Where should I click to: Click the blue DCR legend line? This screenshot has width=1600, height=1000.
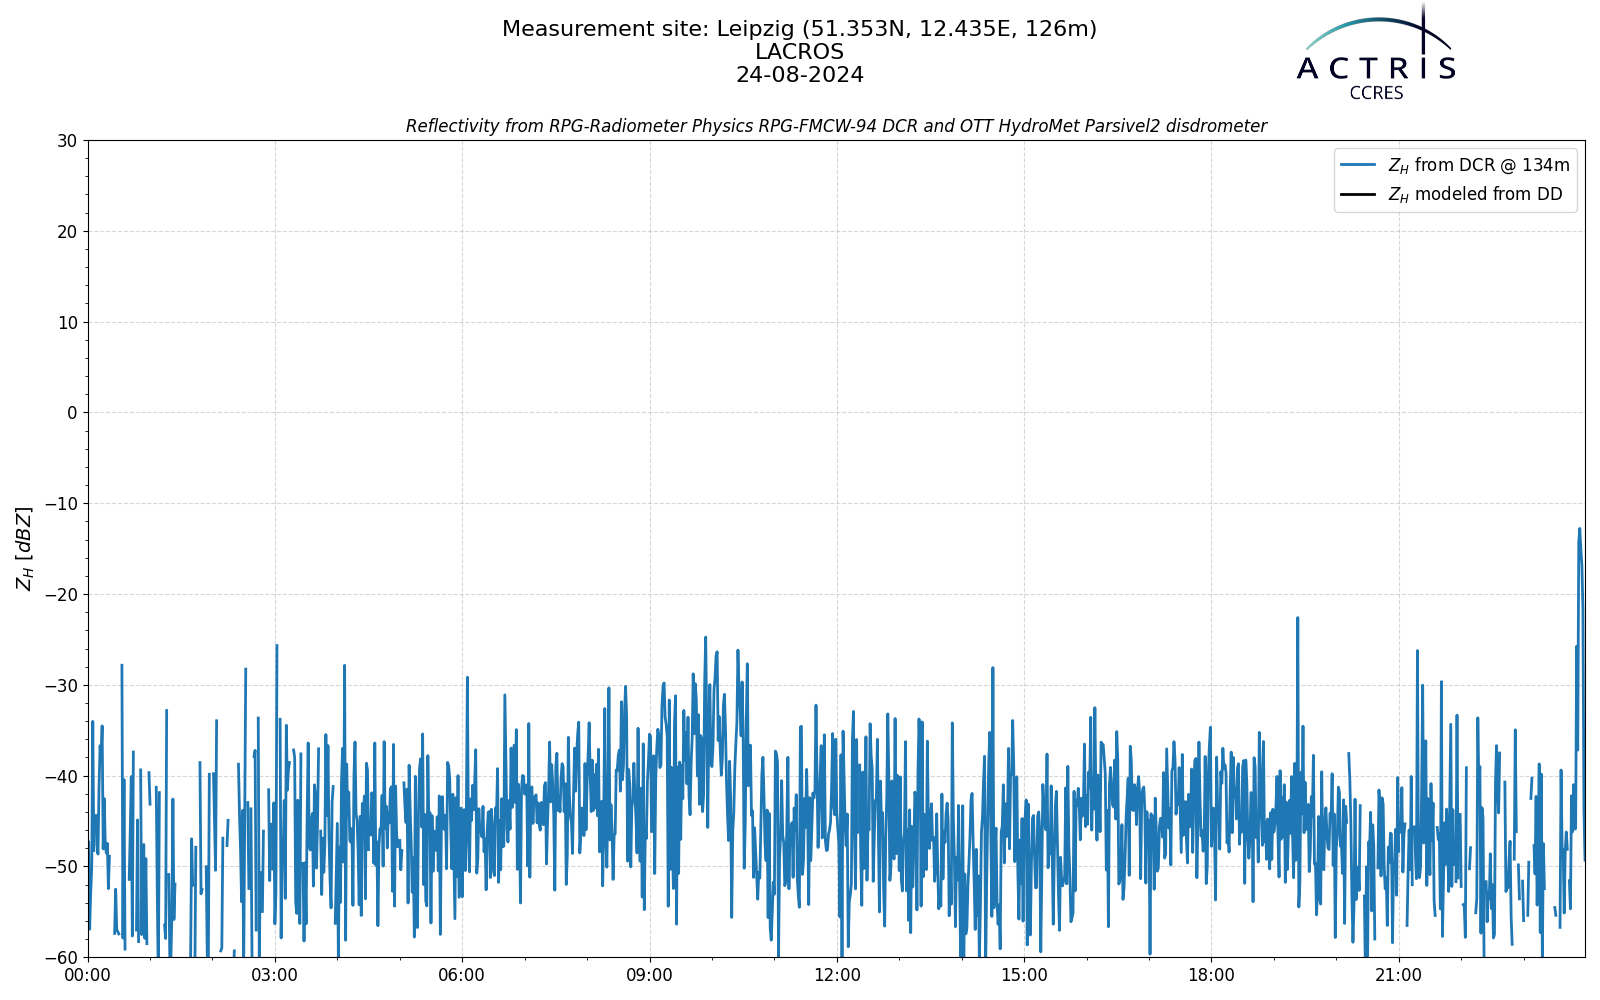pos(1358,165)
